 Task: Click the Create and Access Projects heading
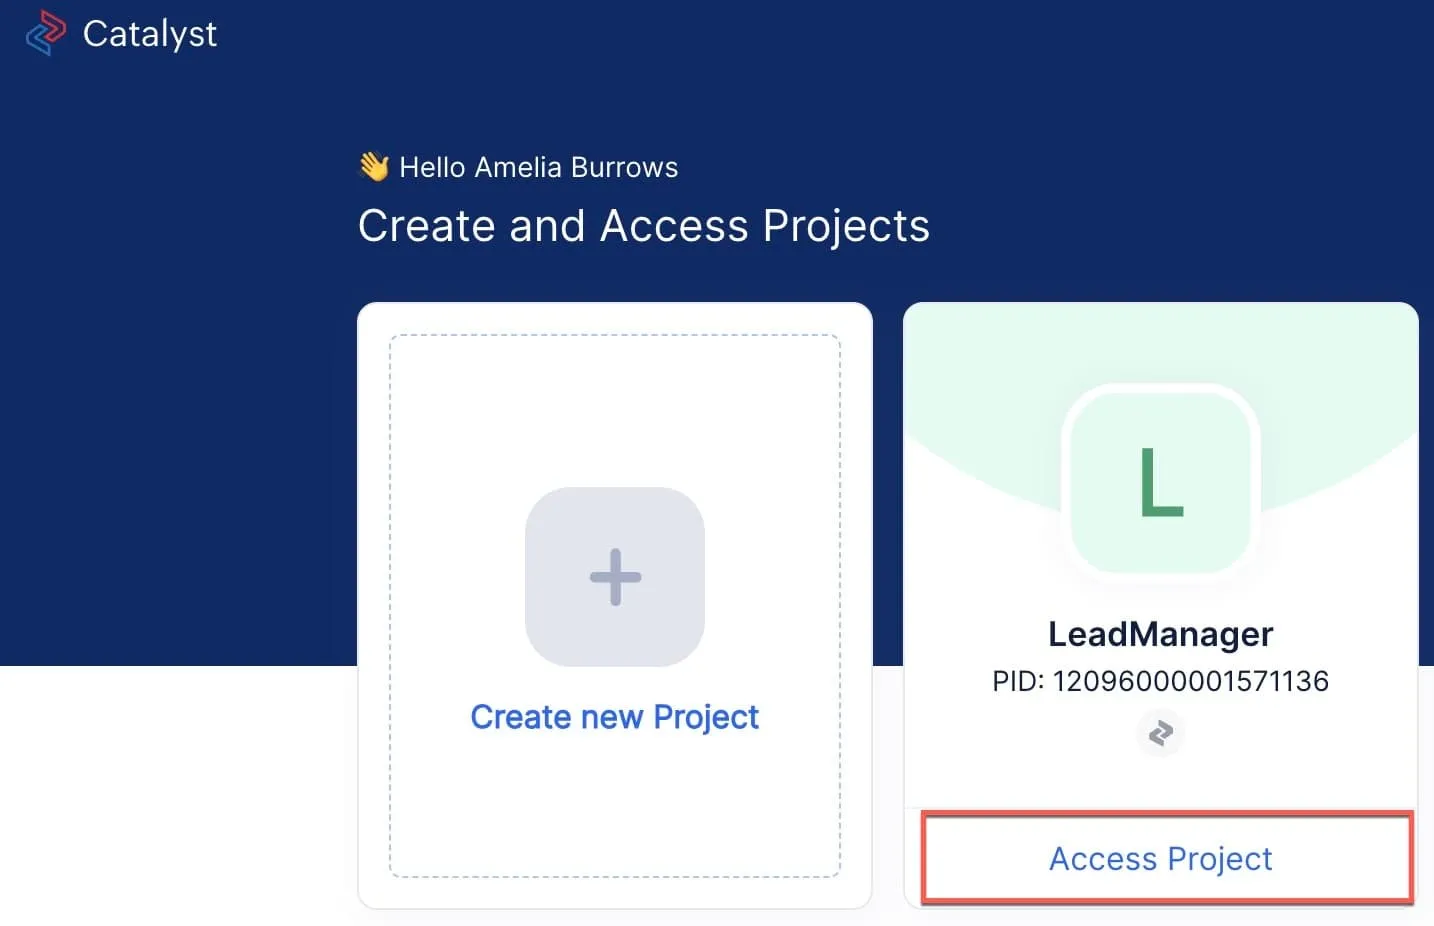click(644, 226)
